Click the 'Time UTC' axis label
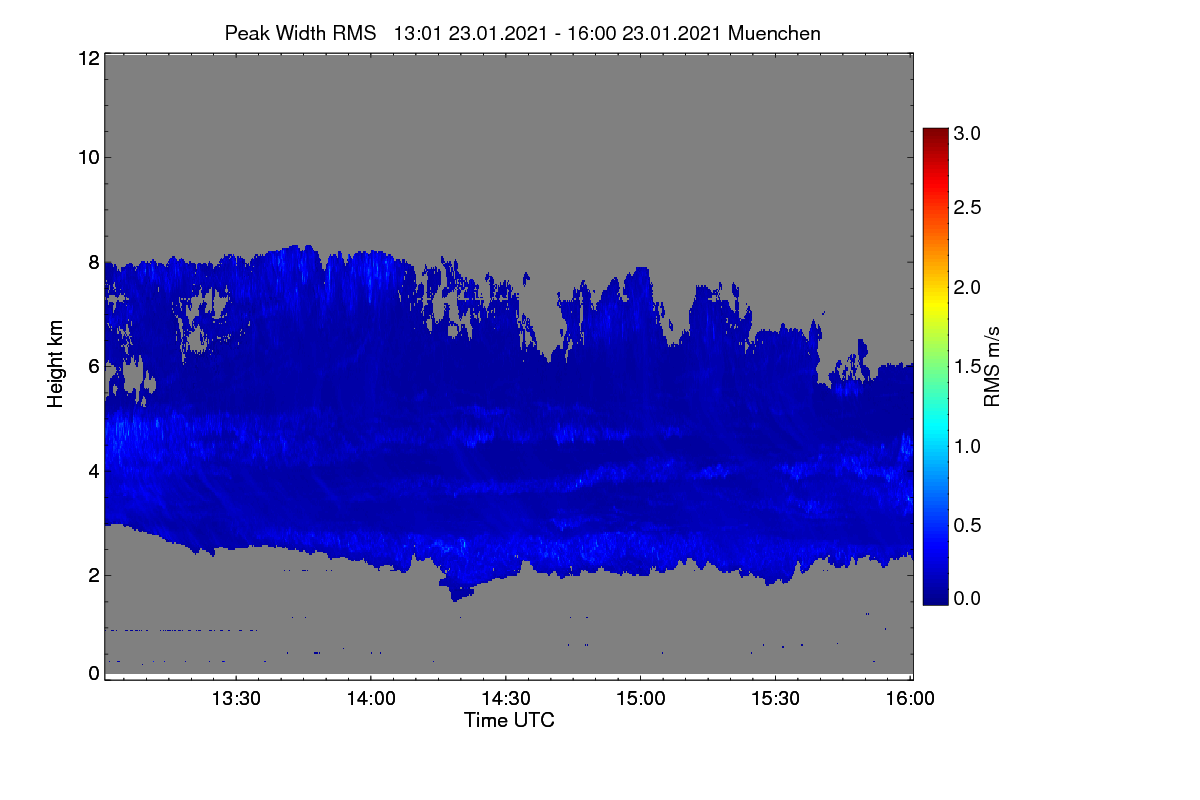 click(509, 720)
